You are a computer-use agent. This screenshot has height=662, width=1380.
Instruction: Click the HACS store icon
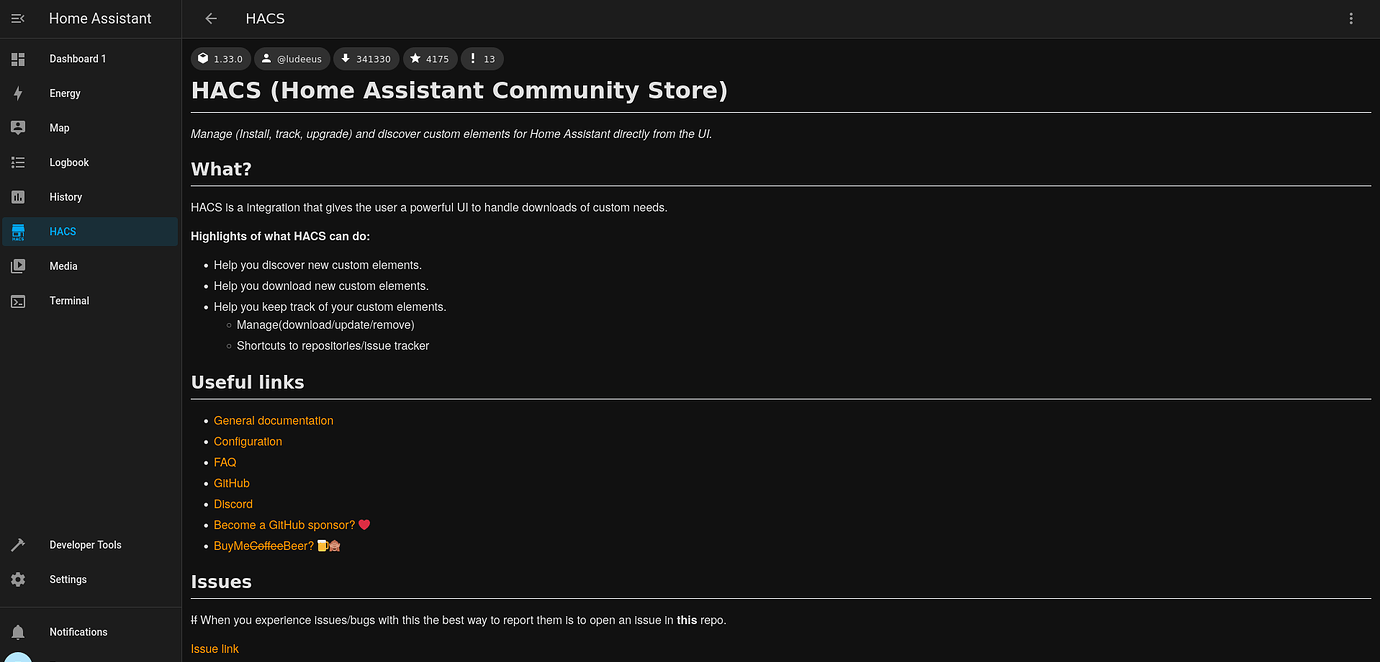coord(17,232)
